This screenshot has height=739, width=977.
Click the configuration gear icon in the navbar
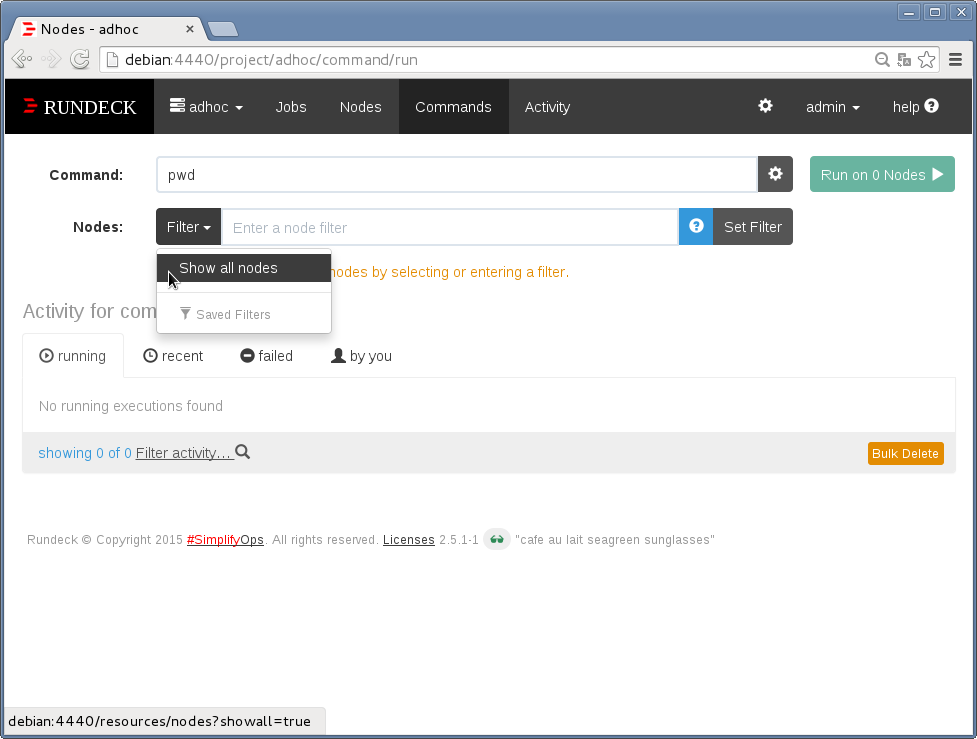coord(765,106)
